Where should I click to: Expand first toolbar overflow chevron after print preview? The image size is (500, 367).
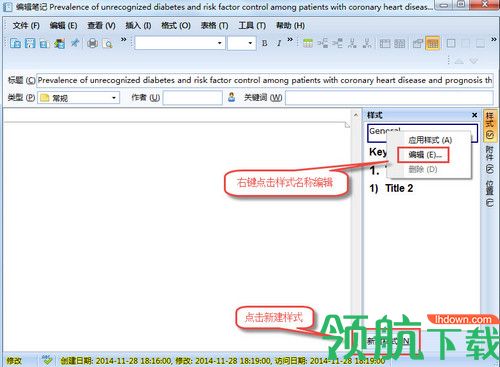pyautogui.click(x=123, y=40)
